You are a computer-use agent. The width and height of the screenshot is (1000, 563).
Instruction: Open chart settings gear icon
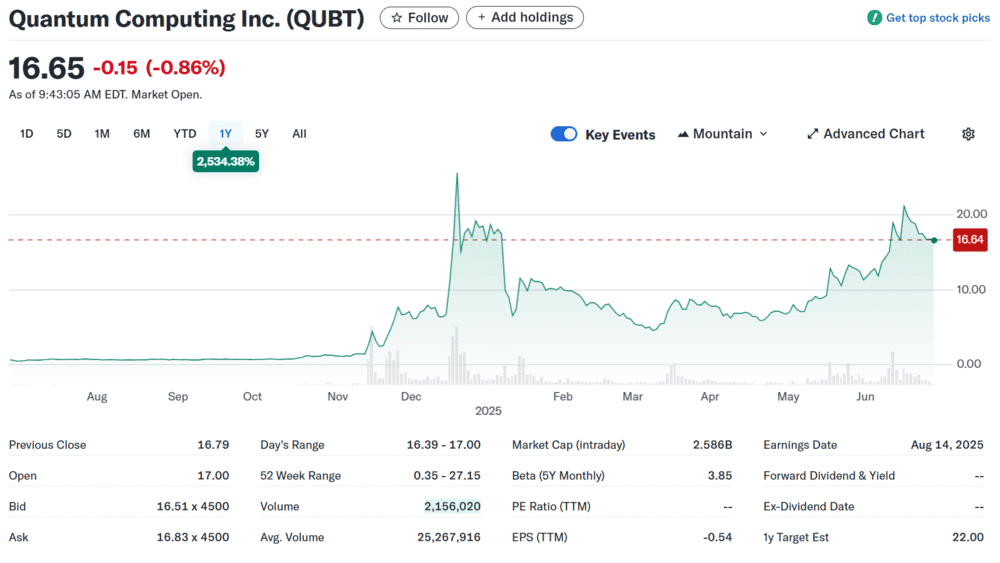(968, 134)
